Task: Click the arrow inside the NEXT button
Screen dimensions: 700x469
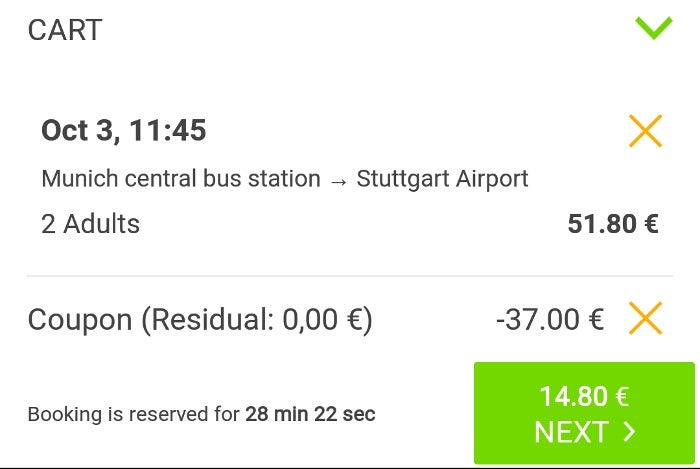Action: (629, 432)
